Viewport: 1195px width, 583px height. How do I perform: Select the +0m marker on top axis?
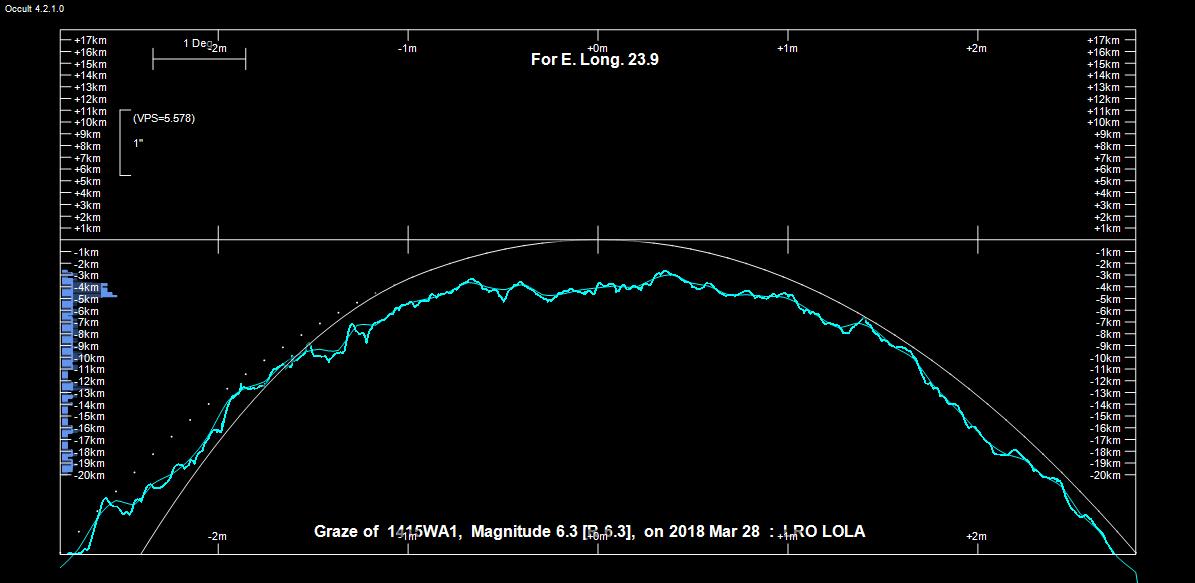(x=597, y=47)
